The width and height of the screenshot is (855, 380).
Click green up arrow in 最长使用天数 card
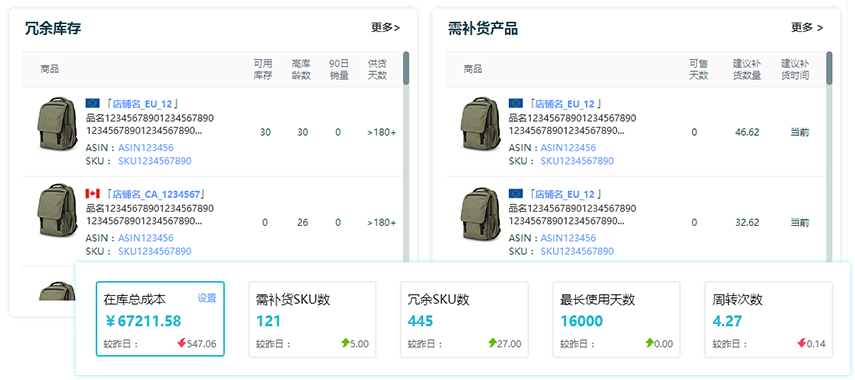coord(649,343)
